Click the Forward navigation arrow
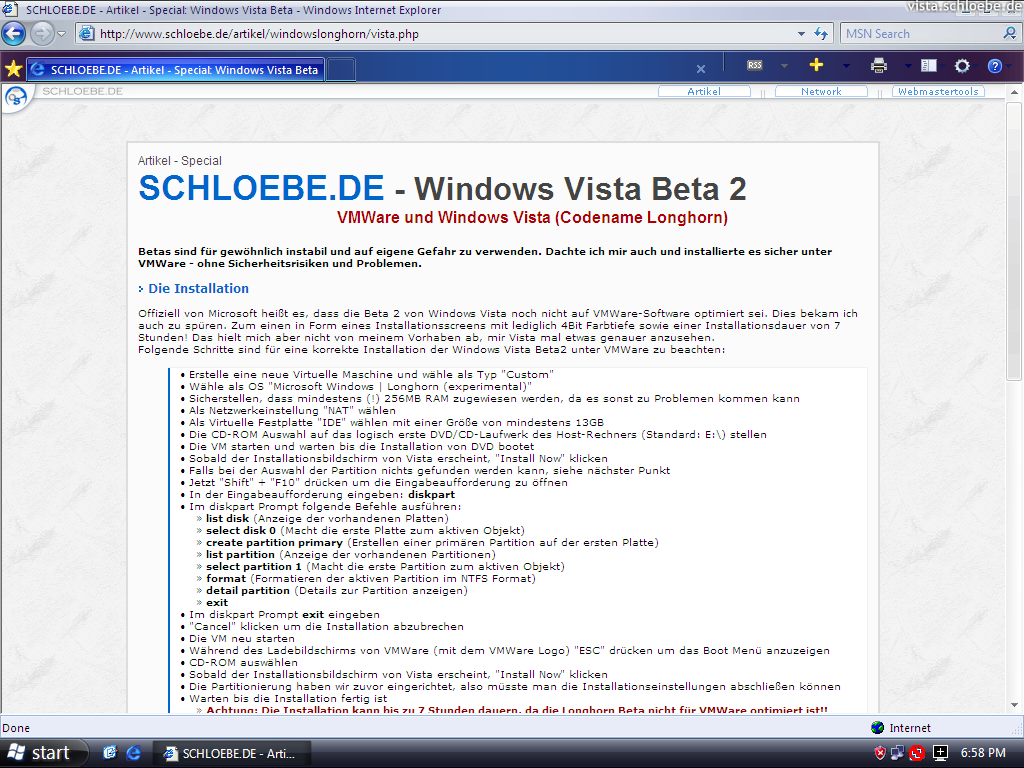The height and width of the screenshot is (768, 1024). point(42,33)
